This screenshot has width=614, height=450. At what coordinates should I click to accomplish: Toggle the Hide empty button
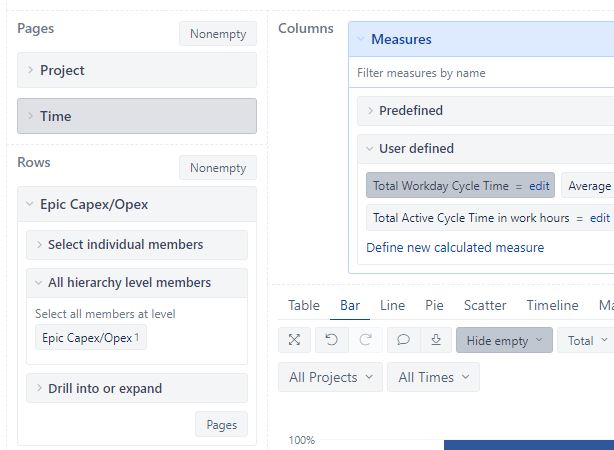pyautogui.click(x=504, y=340)
